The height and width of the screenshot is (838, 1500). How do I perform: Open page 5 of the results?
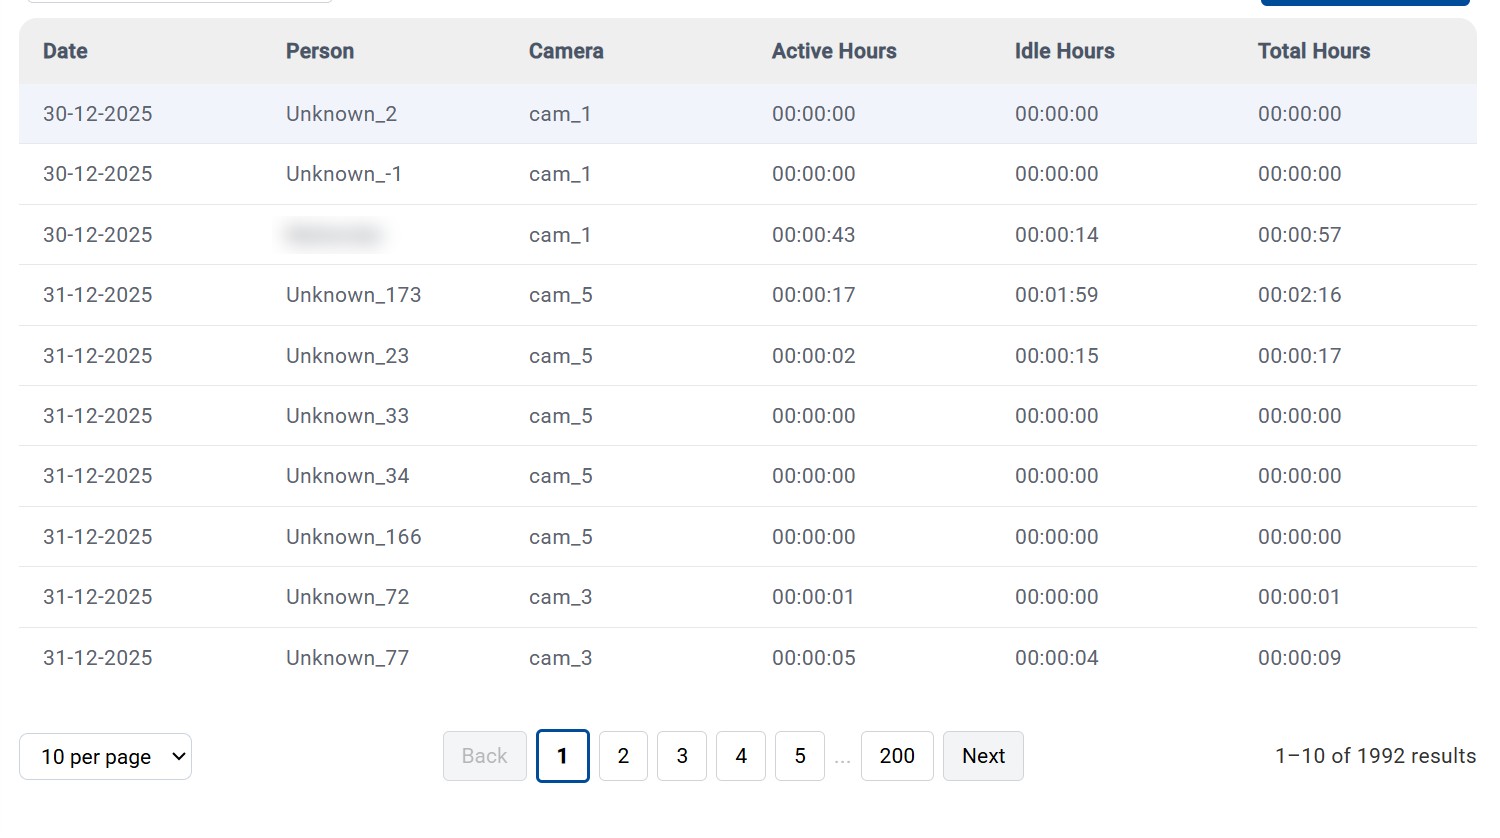click(x=800, y=756)
